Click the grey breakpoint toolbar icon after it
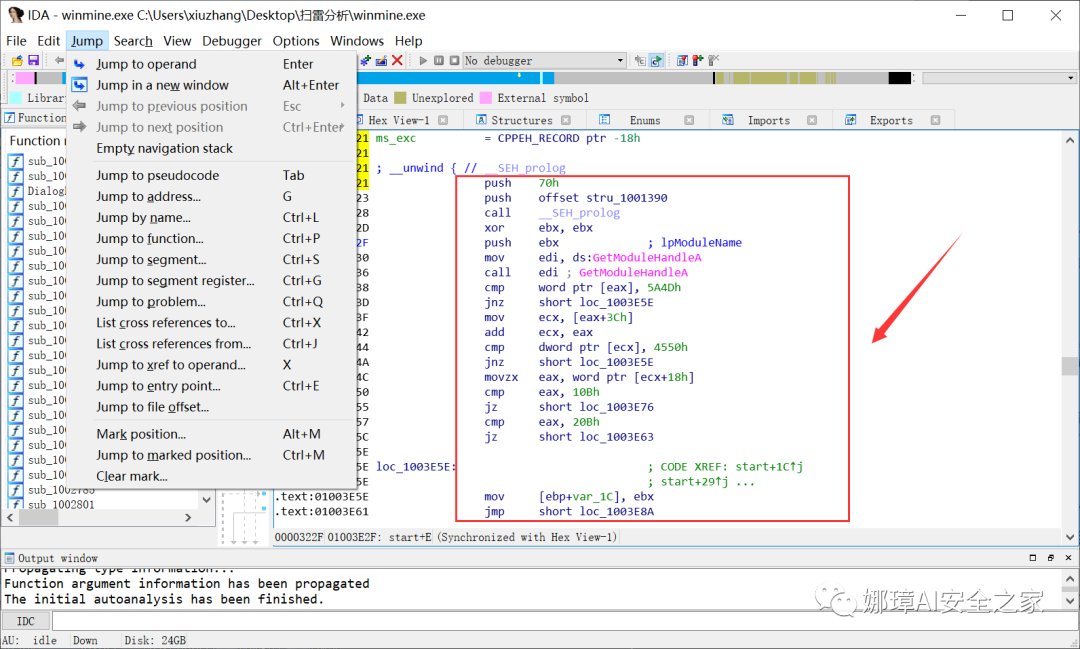This screenshot has height=649, width=1080. point(714,61)
